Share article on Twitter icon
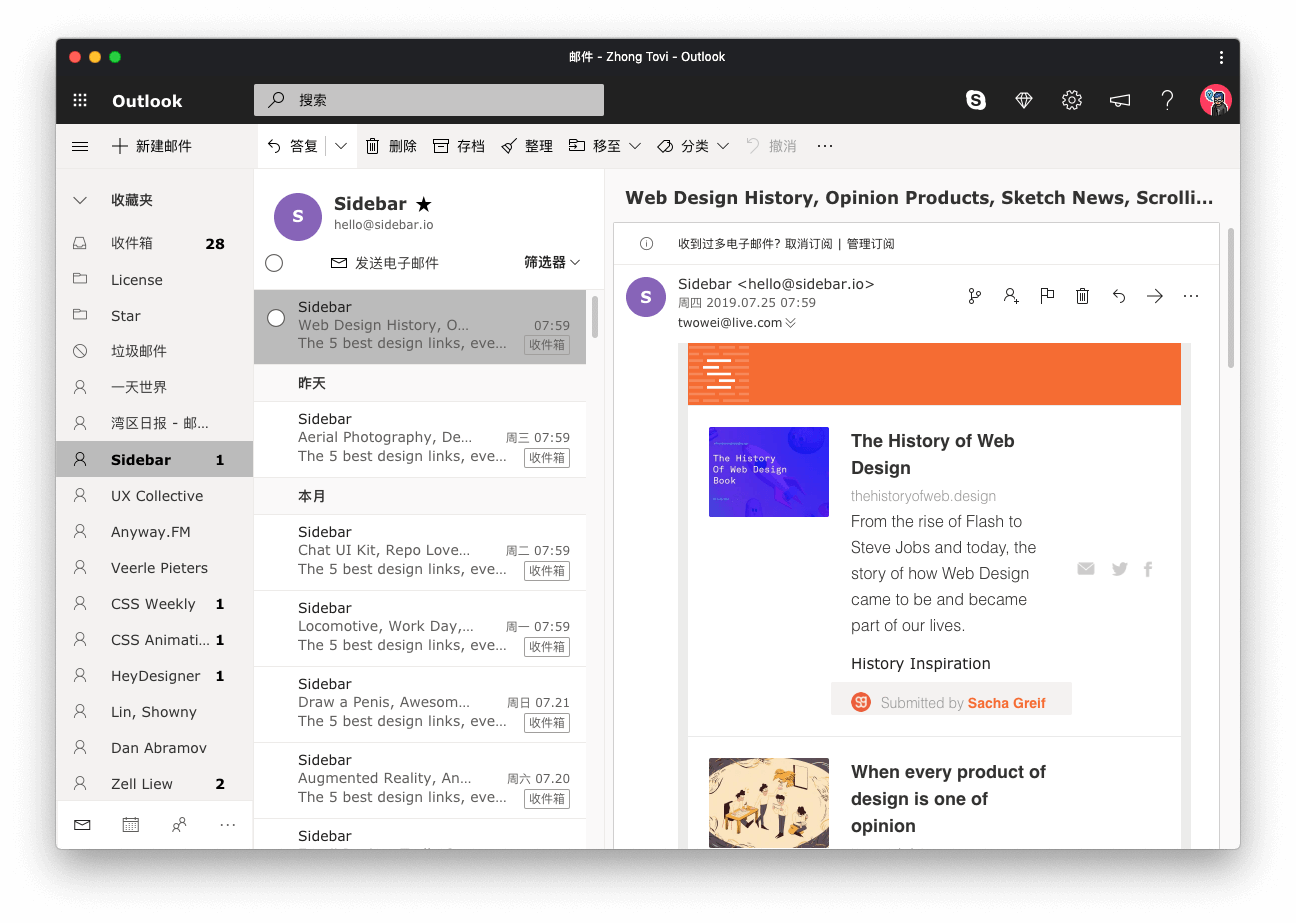 coord(1119,569)
